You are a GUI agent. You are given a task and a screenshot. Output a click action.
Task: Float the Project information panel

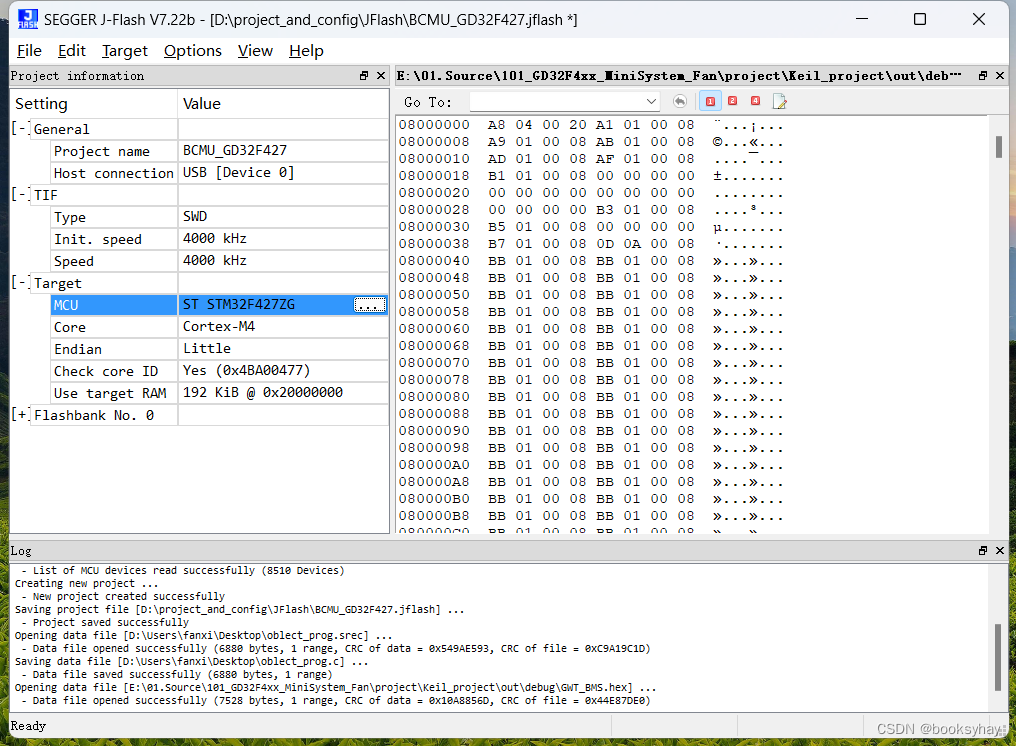click(x=364, y=76)
